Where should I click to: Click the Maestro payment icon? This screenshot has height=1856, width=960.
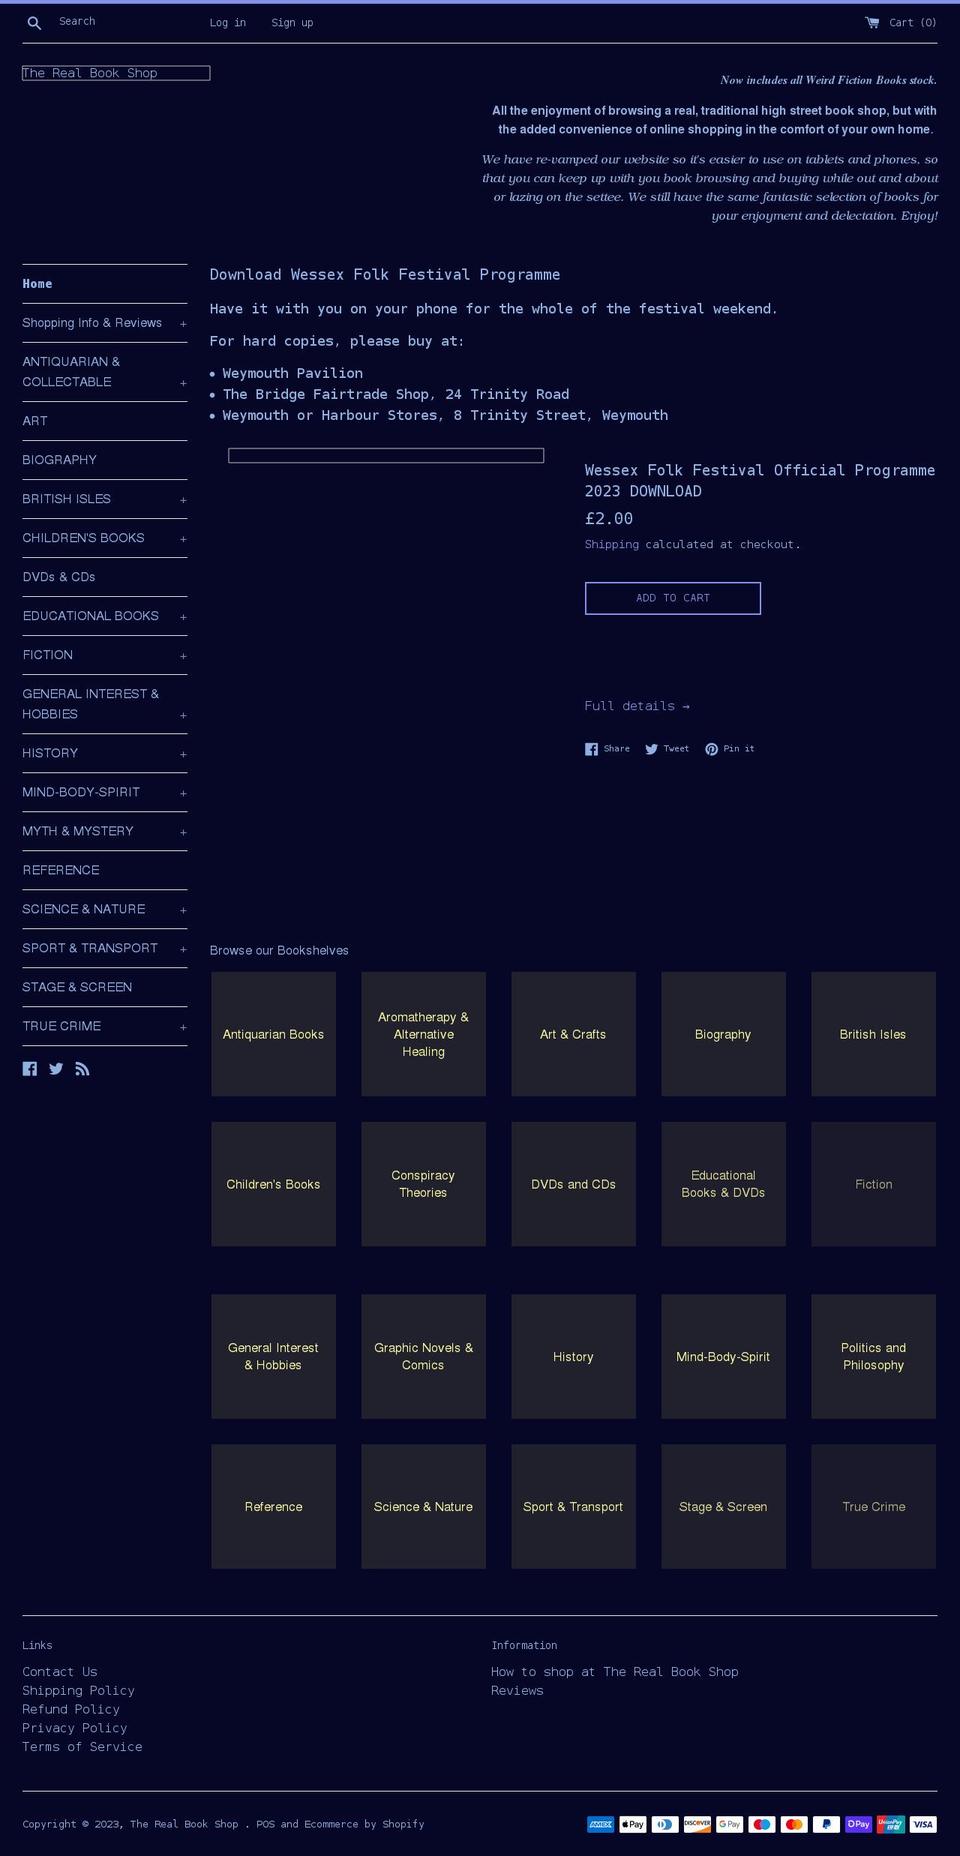pos(762,1824)
